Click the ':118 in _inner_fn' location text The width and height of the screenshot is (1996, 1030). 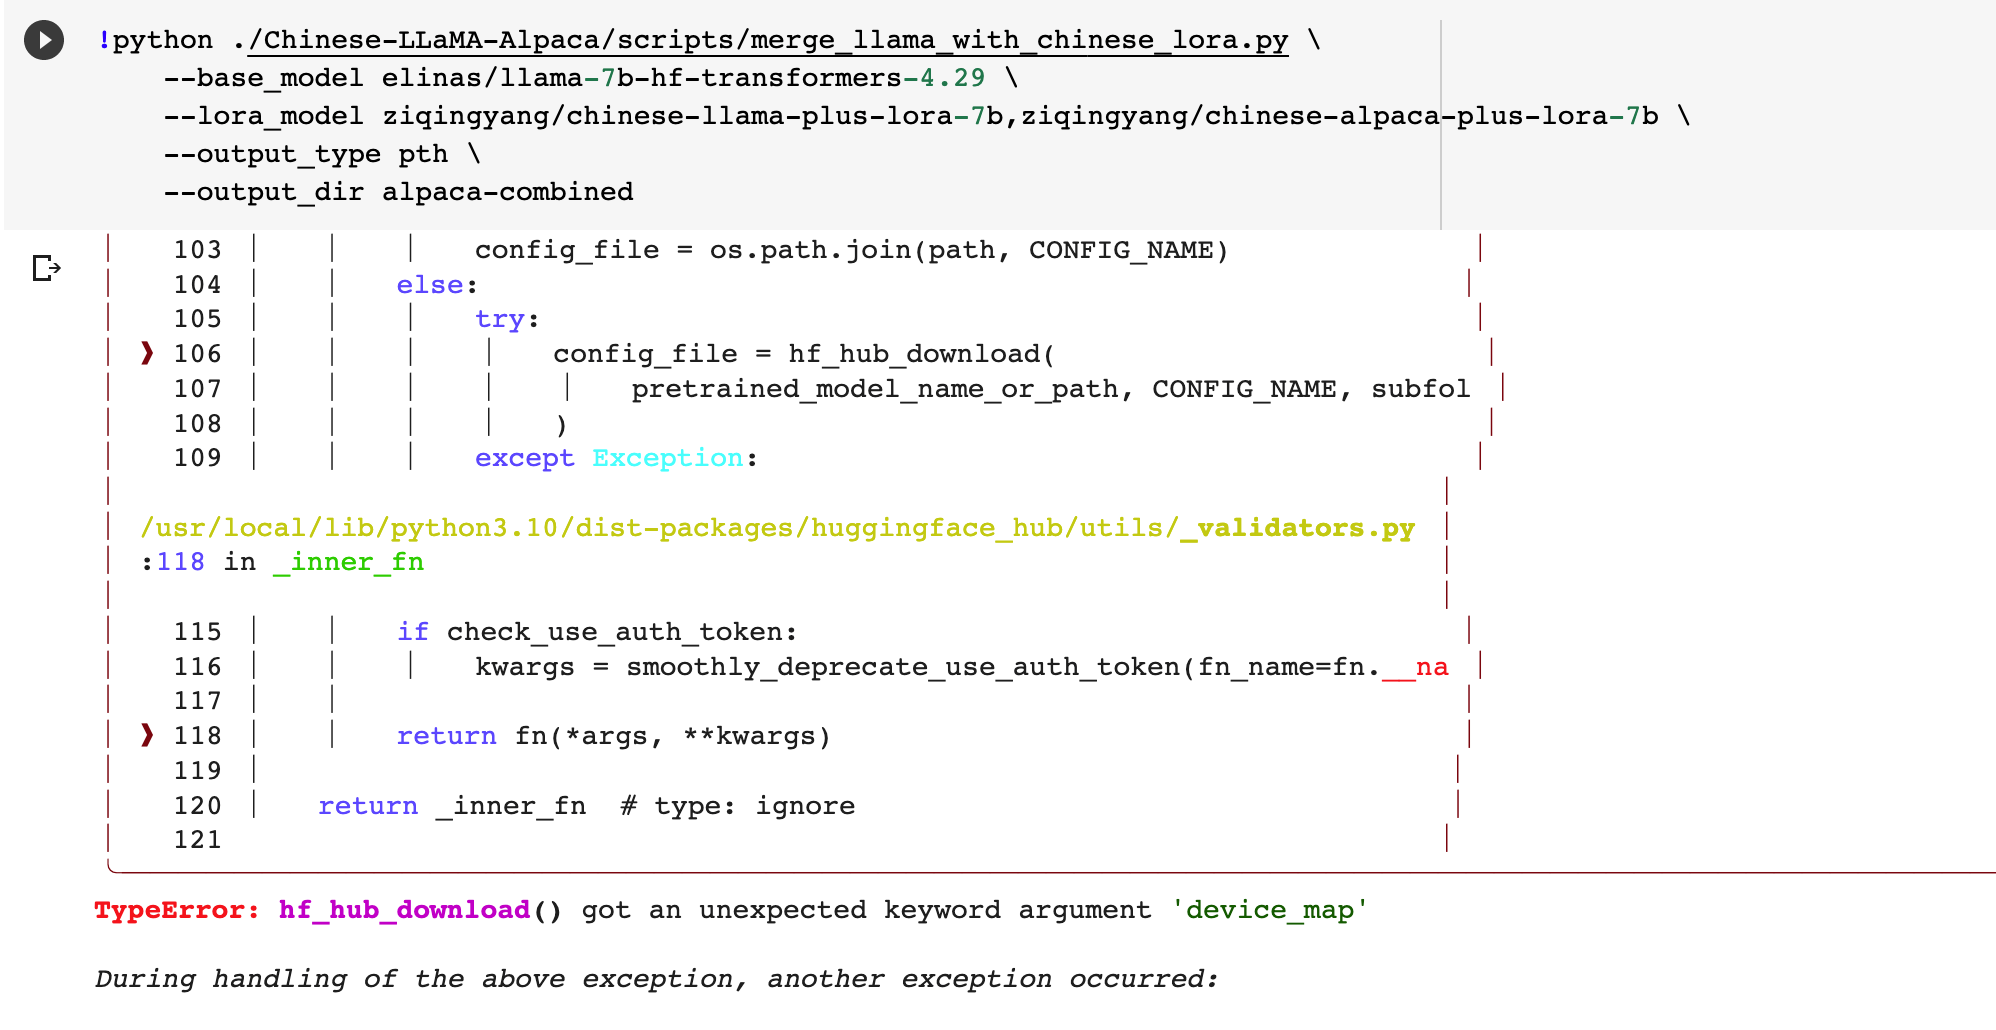point(282,562)
